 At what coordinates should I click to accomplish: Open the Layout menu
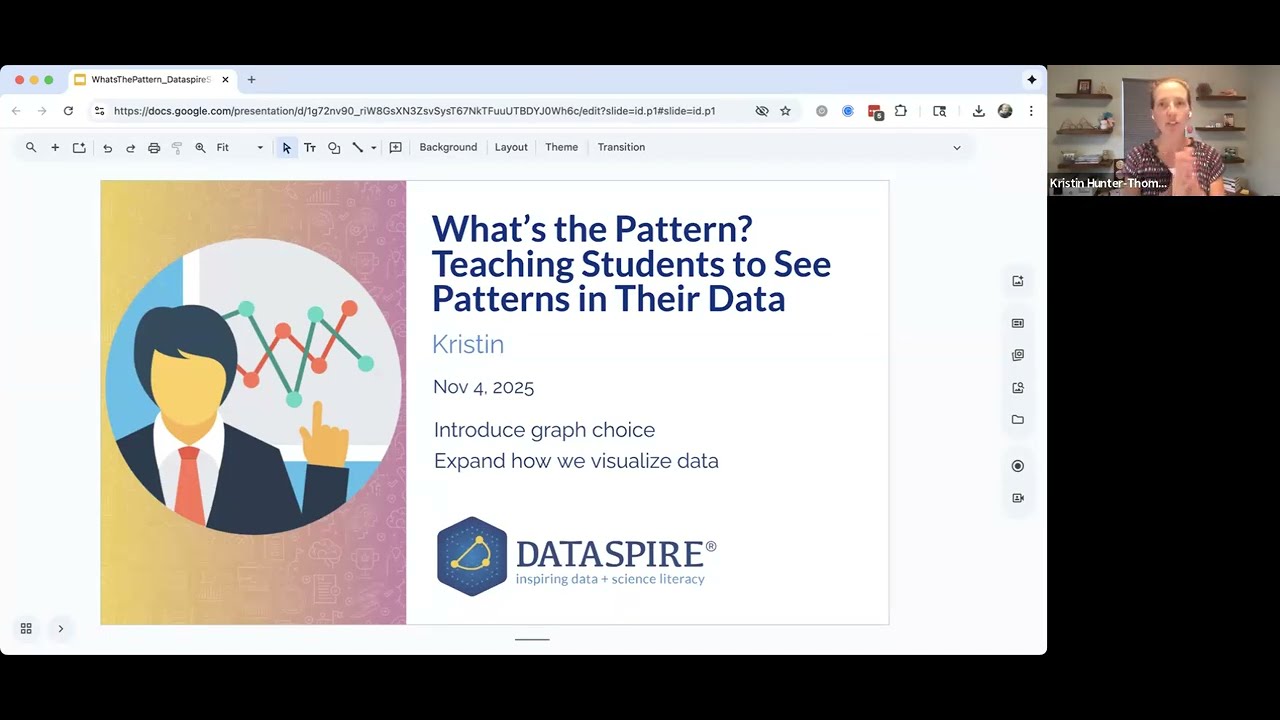(x=511, y=147)
